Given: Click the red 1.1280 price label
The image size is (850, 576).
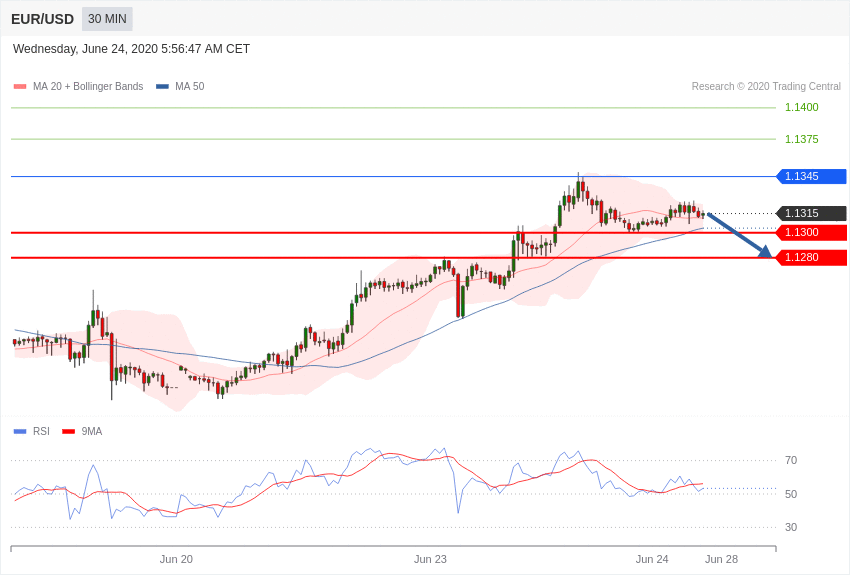Looking at the screenshot, I should [811, 258].
